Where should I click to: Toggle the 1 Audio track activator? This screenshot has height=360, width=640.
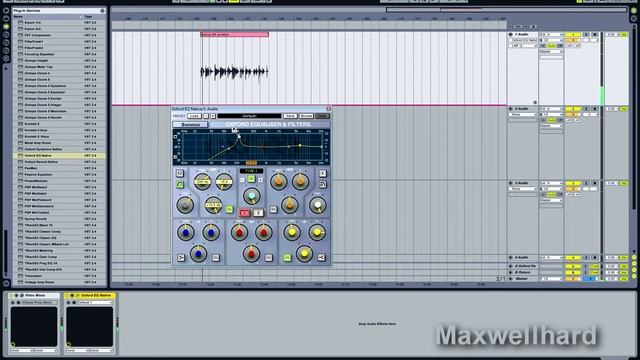[573, 35]
